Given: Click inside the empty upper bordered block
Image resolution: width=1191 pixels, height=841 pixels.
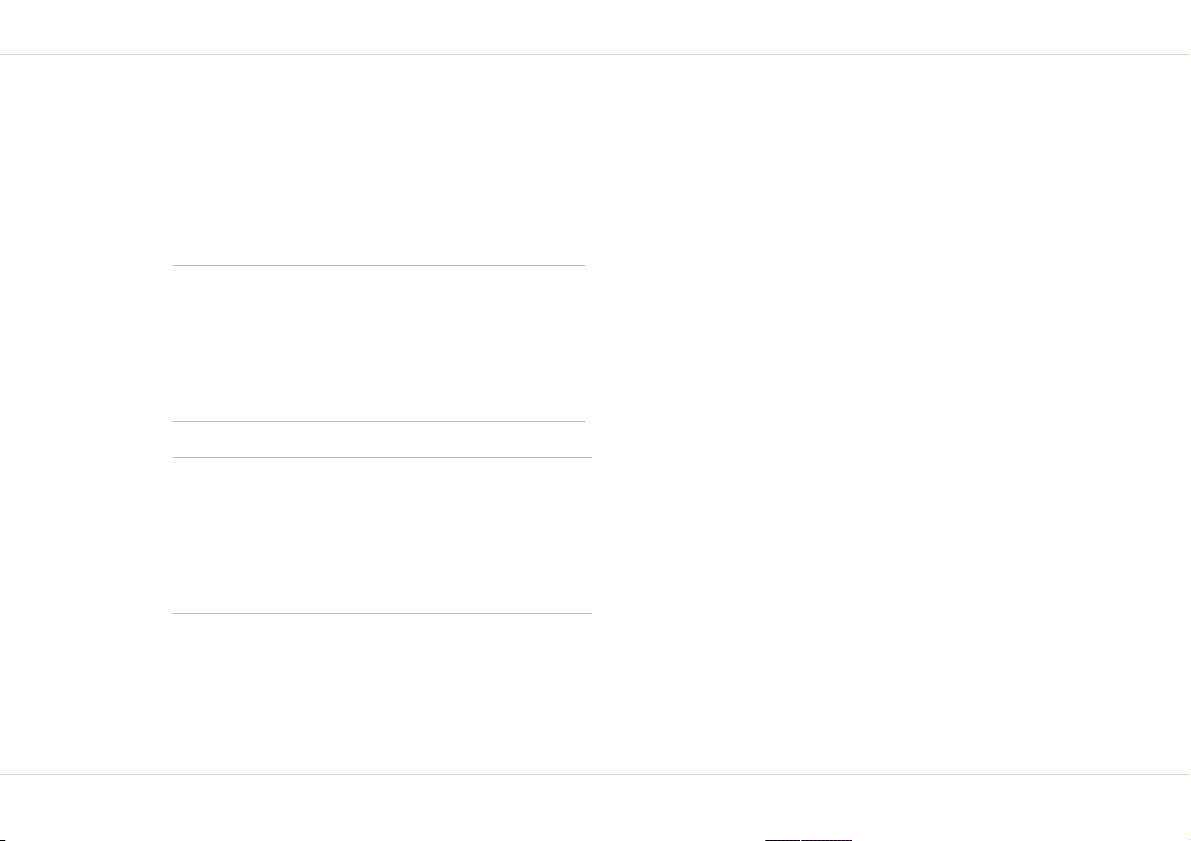Looking at the screenshot, I should (x=379, y=343).
